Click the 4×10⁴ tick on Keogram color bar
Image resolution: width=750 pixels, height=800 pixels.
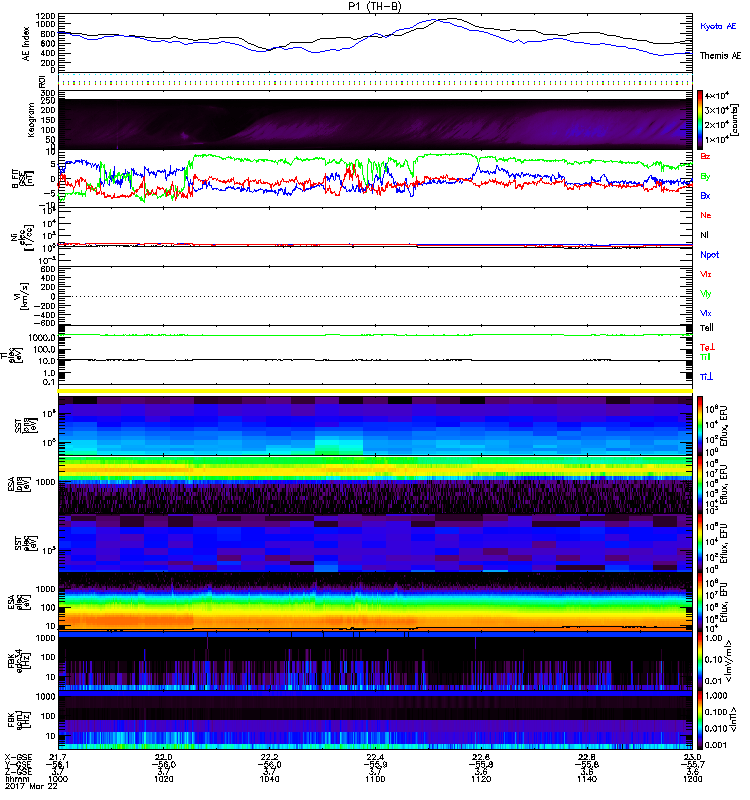(717, 96)
